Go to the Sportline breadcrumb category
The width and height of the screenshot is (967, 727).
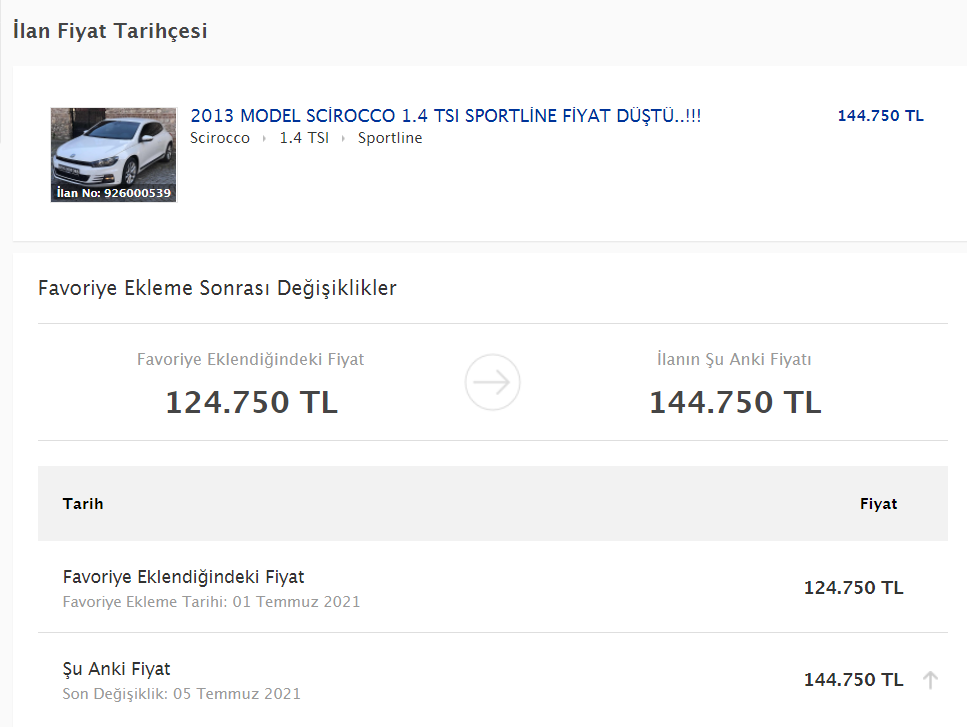(390, 138)
